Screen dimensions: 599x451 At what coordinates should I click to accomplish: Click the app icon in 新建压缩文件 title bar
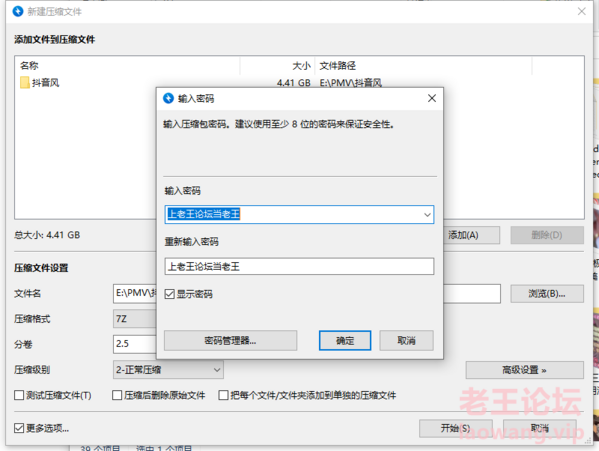pyautogui.click(x=18, y=11)
